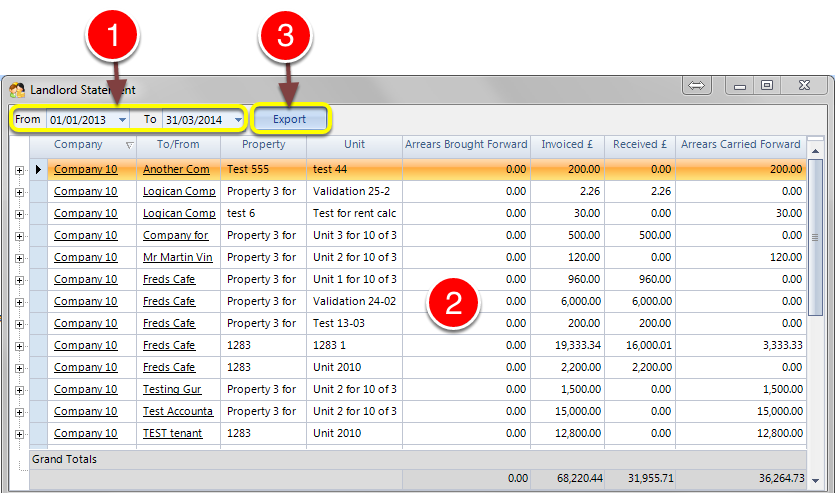Viewport: 835px width, 493px height.
Task: Open the TEST tenant link
Action: 173,433
